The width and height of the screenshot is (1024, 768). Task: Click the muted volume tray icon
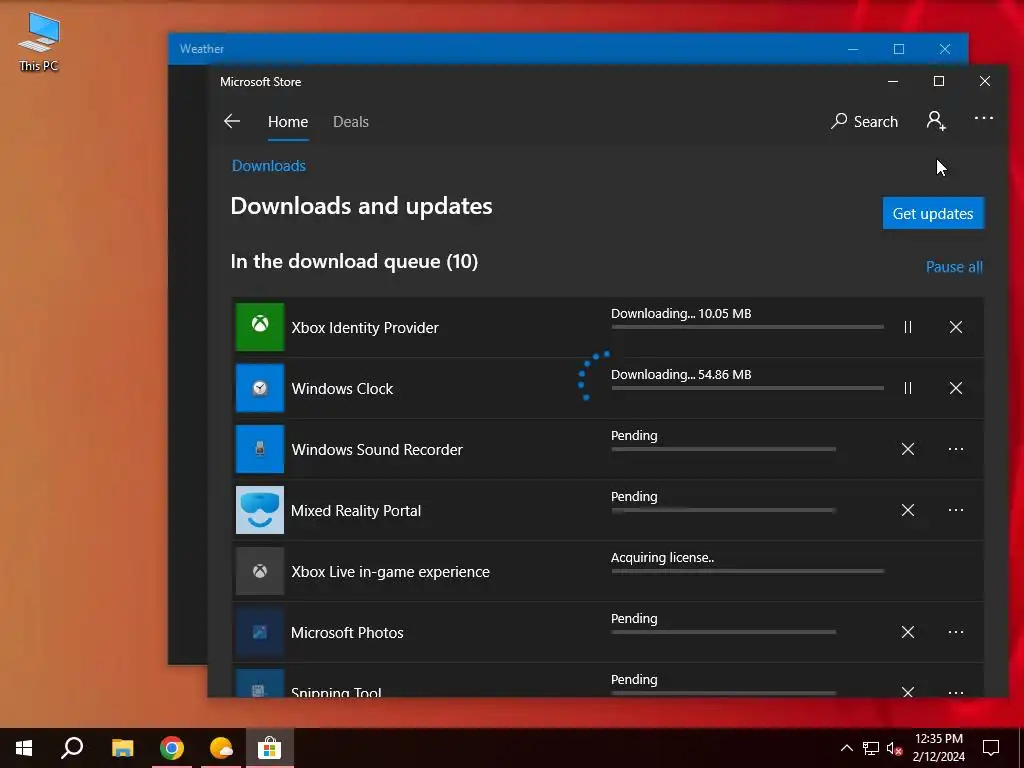tap(894, 748)
